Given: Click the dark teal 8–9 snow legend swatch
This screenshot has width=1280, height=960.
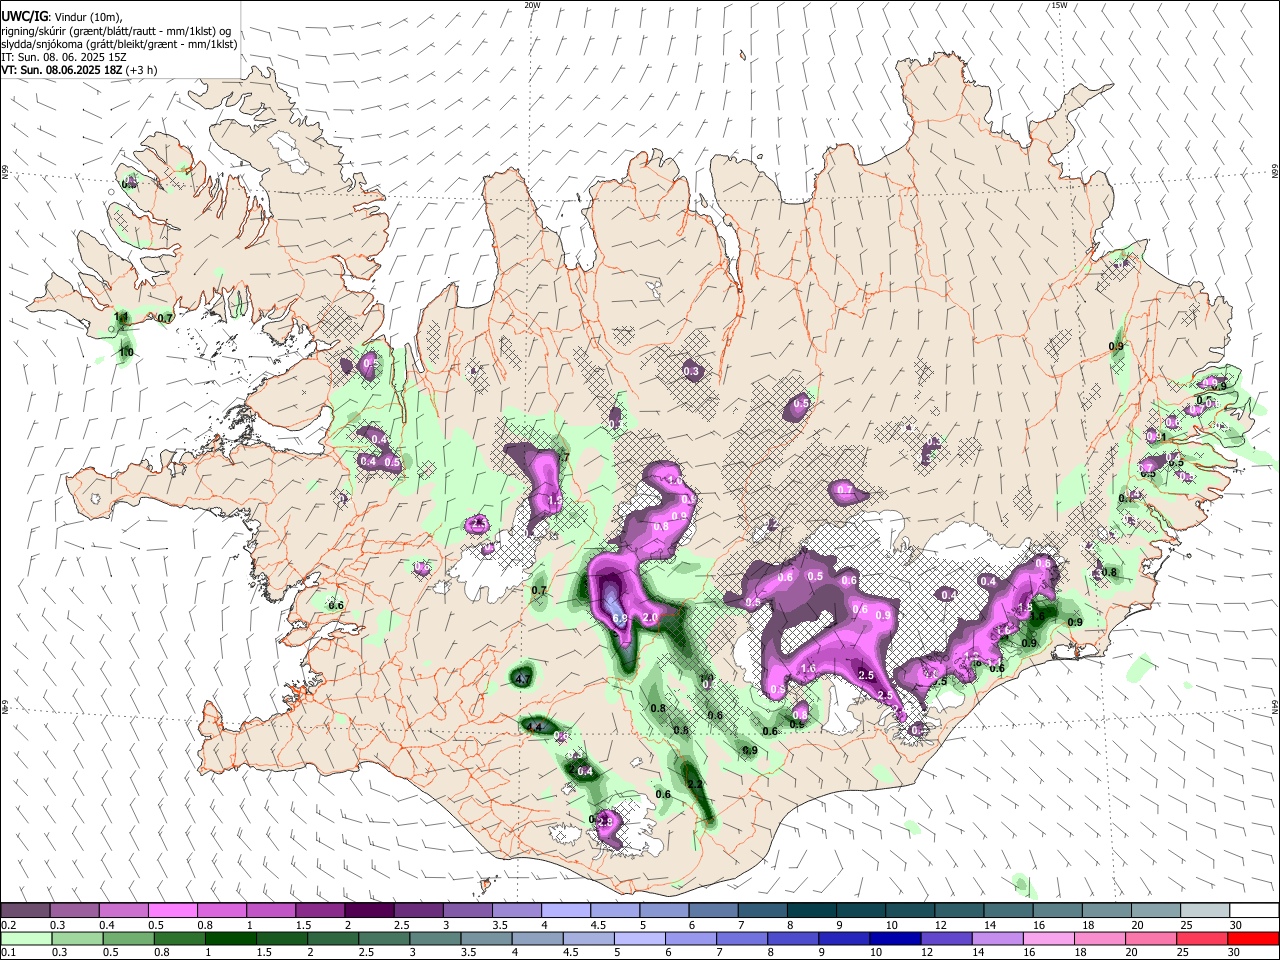Looking at the screenshot, I should click(x=810, y=911).
